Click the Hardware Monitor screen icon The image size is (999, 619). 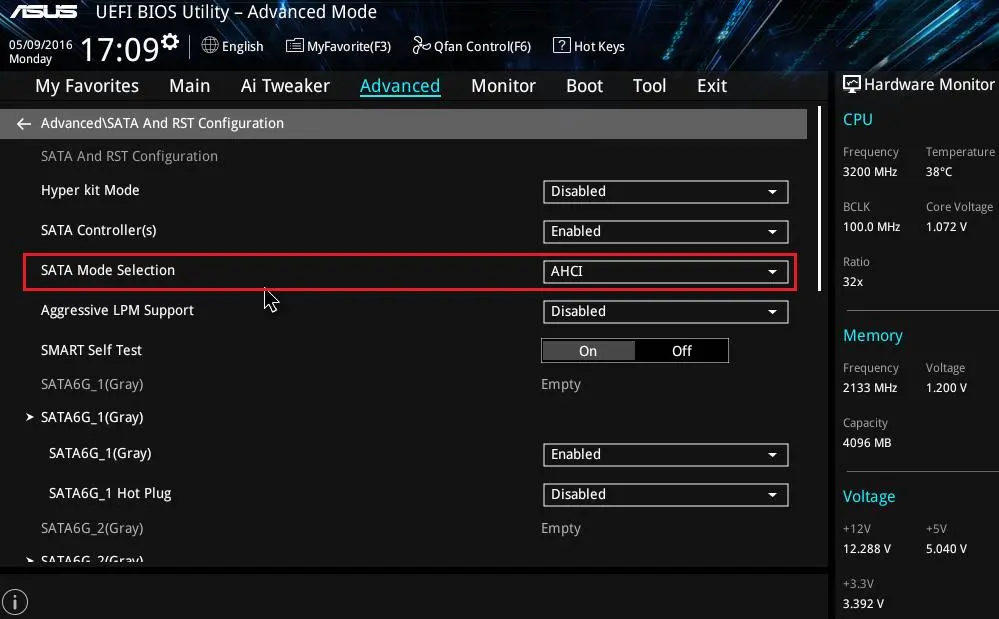tap(851, 84)
